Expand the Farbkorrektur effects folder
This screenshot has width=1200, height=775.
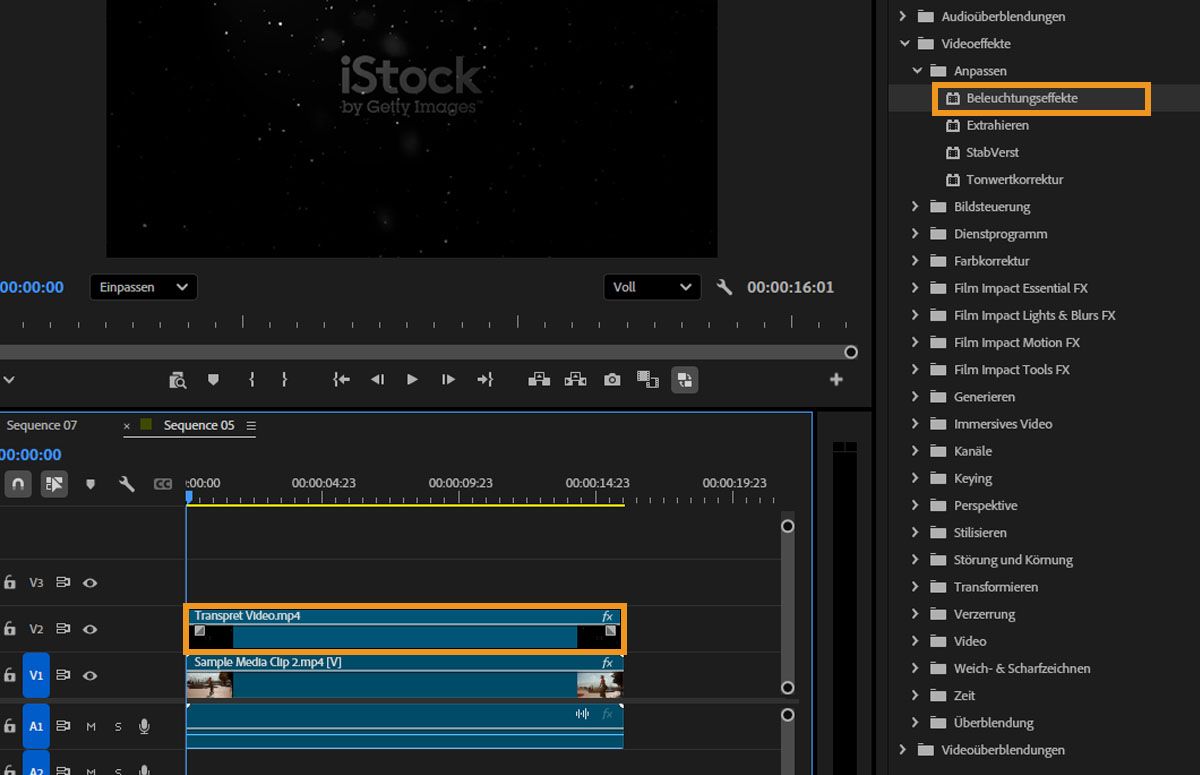915,261
